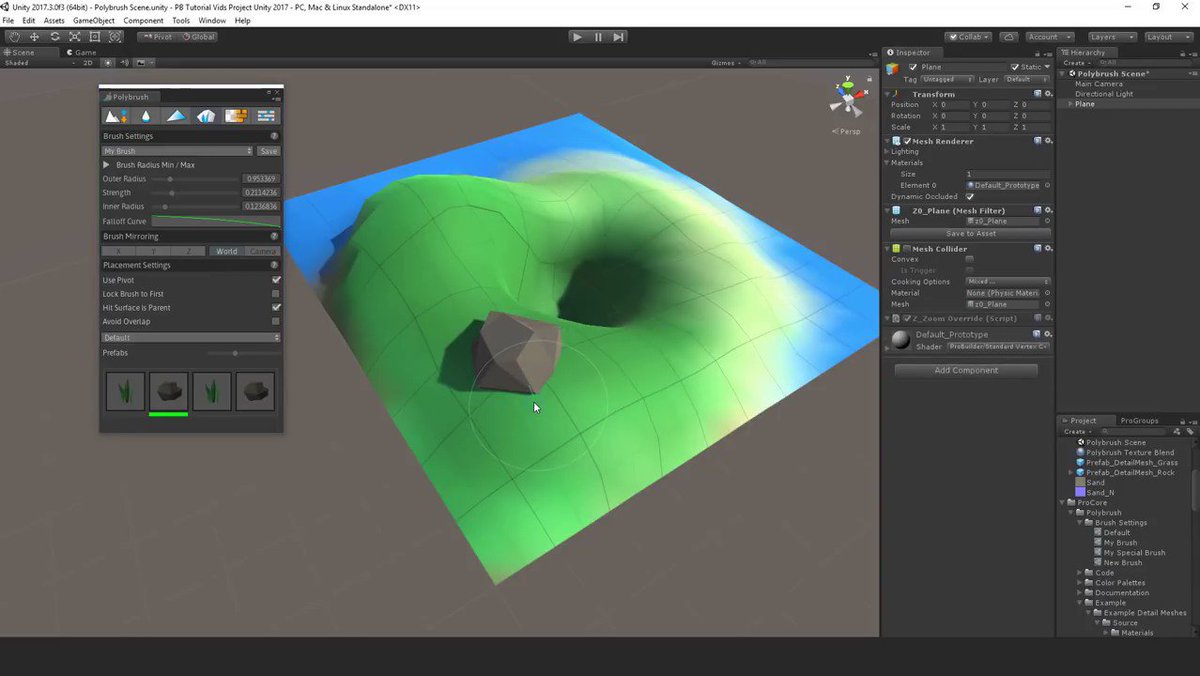This screenshot has height=676, width=1200.
Task: Toggle Static checkbox in Inspector
Action: (1014, 67)
